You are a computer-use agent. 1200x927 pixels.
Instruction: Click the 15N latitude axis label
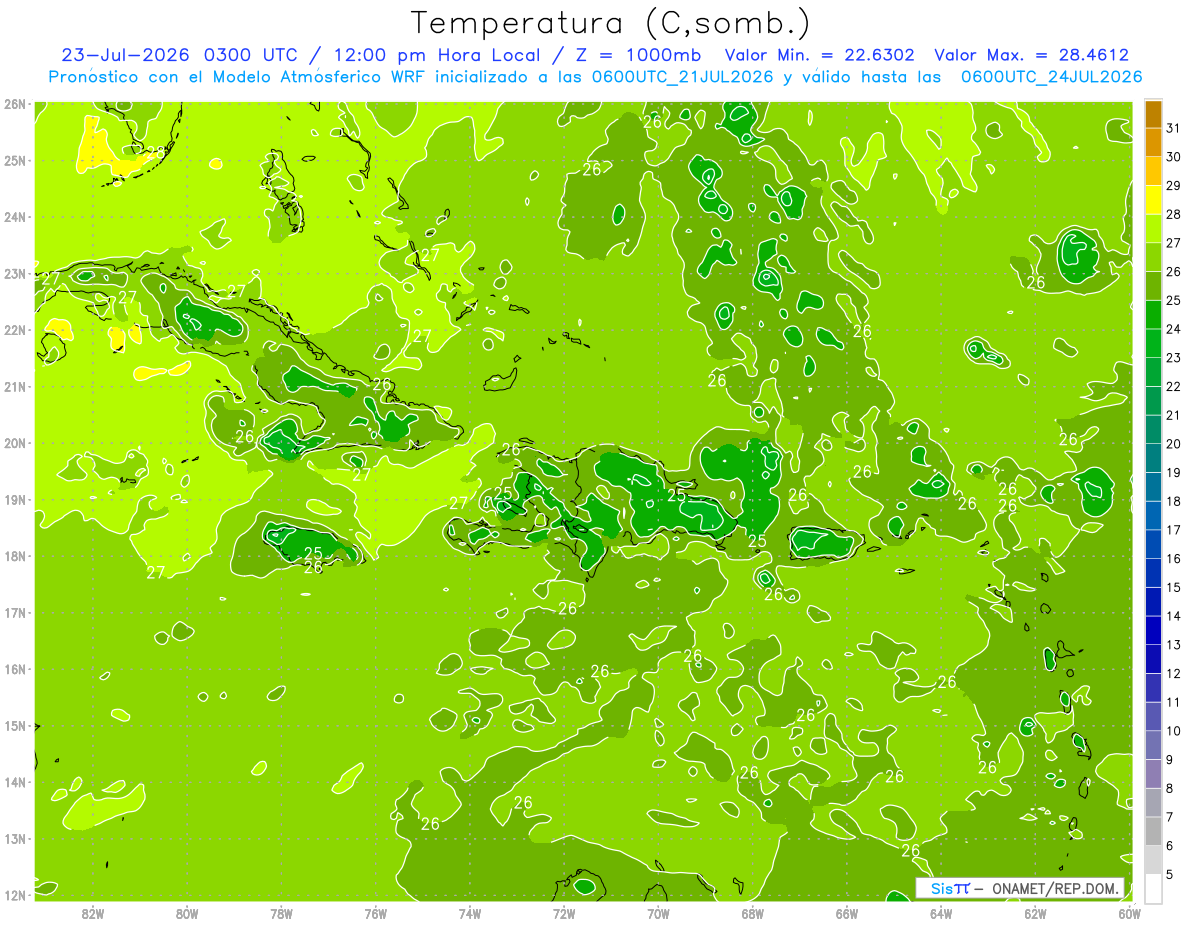14,725
